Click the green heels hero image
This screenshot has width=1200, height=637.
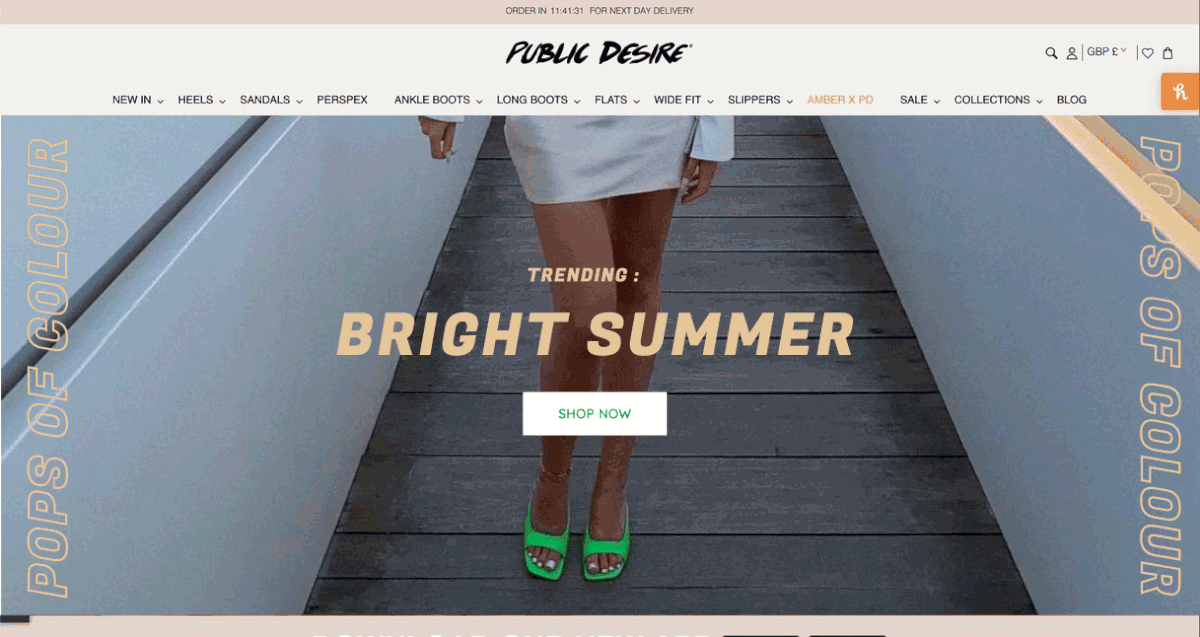tap(600, 365)
